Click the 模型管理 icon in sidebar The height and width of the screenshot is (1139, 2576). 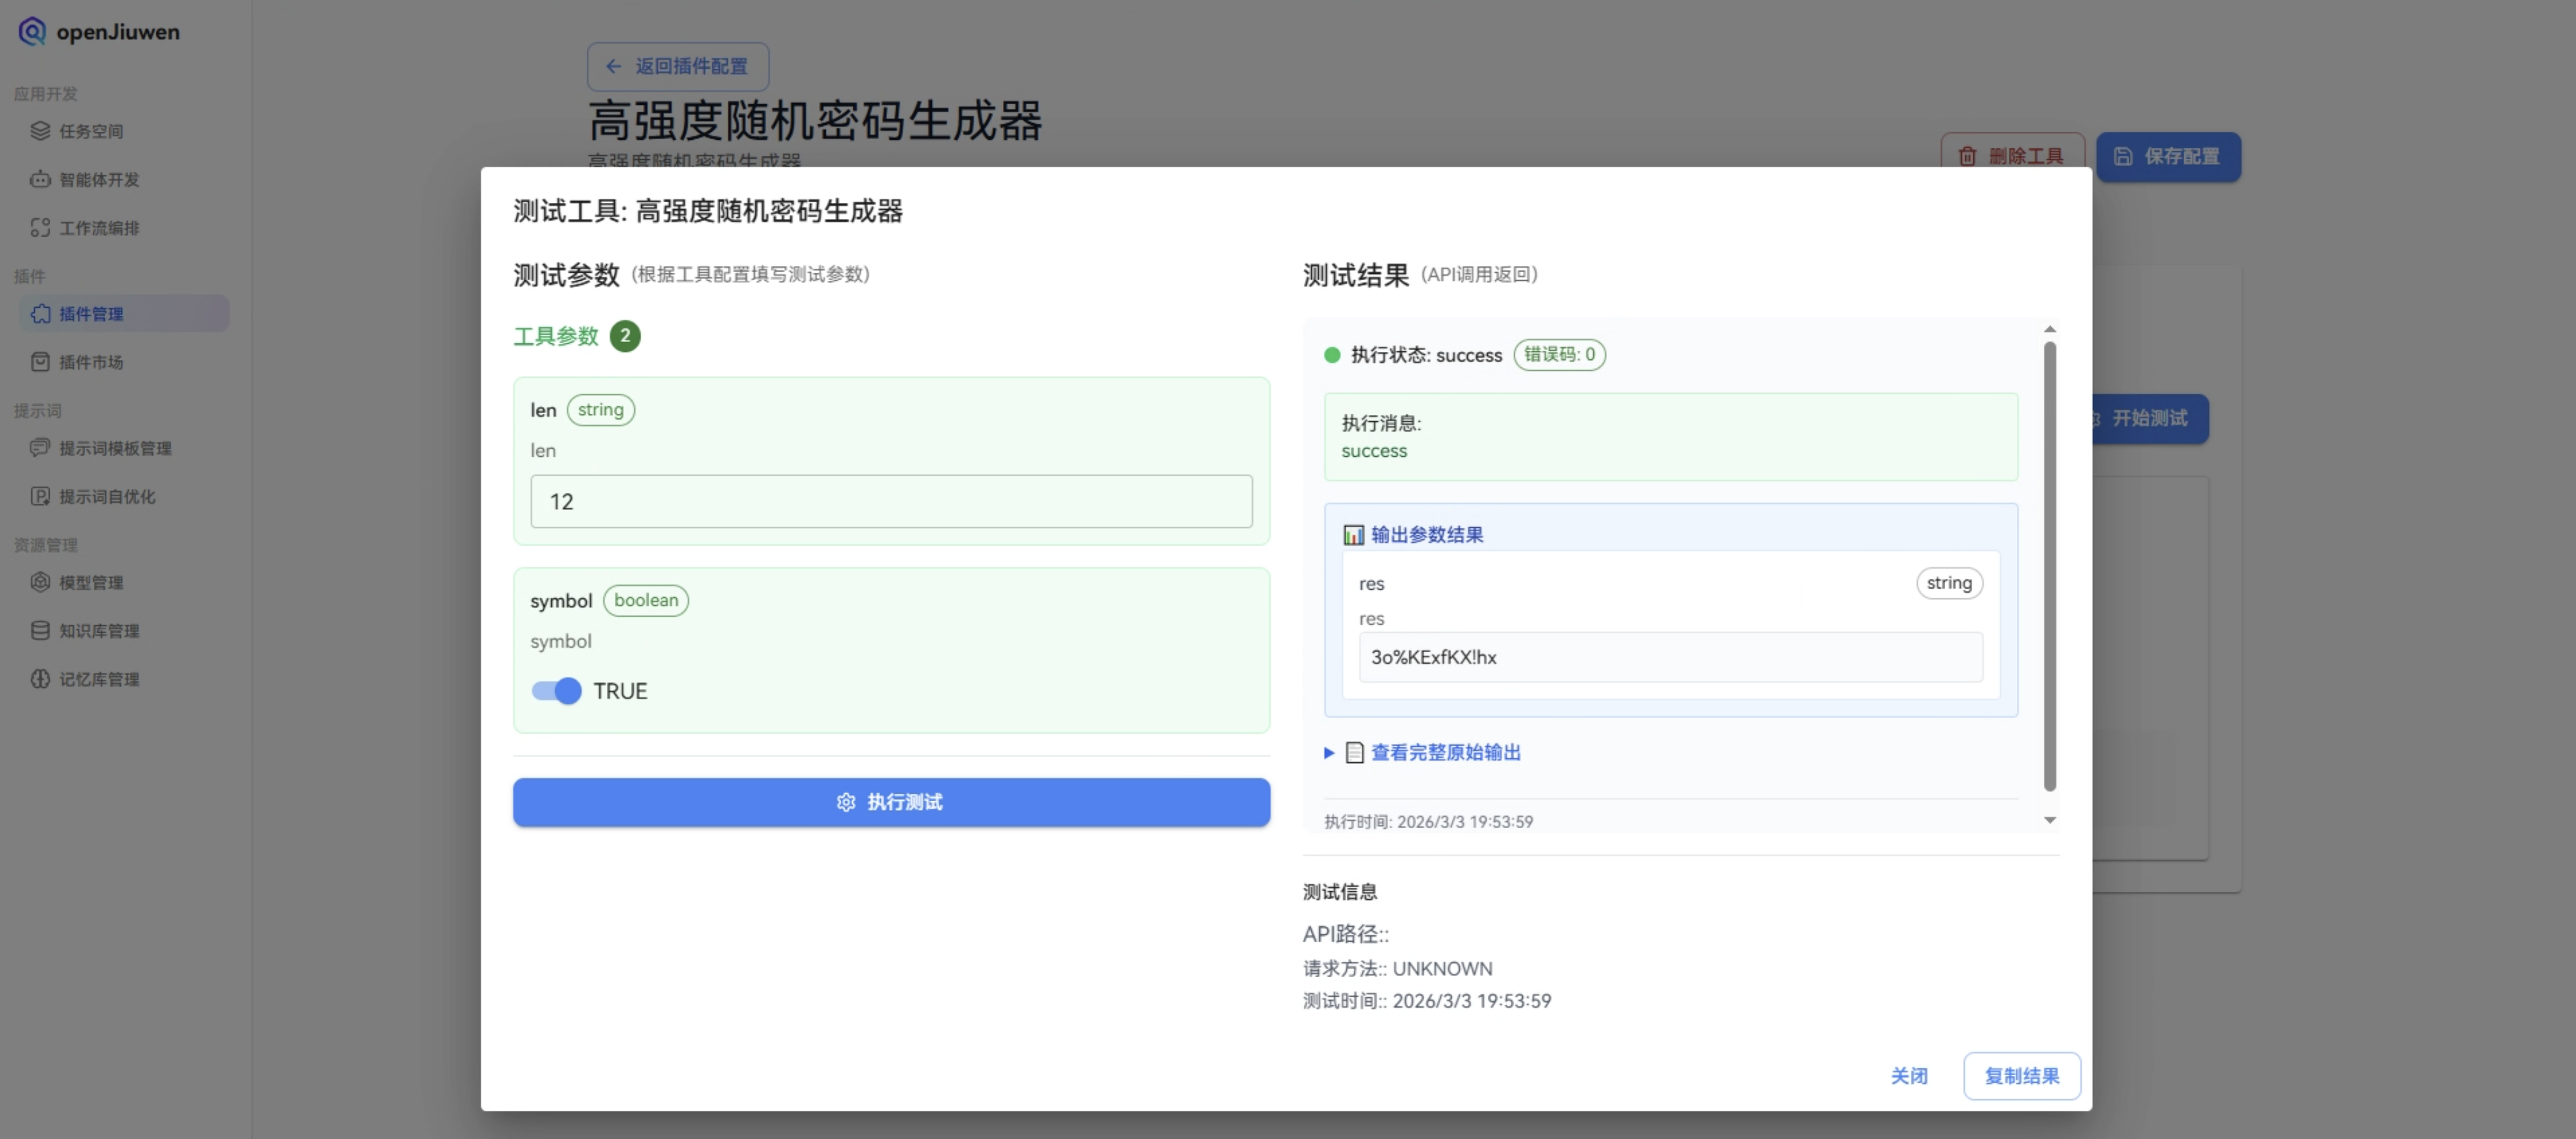(40, 582)
